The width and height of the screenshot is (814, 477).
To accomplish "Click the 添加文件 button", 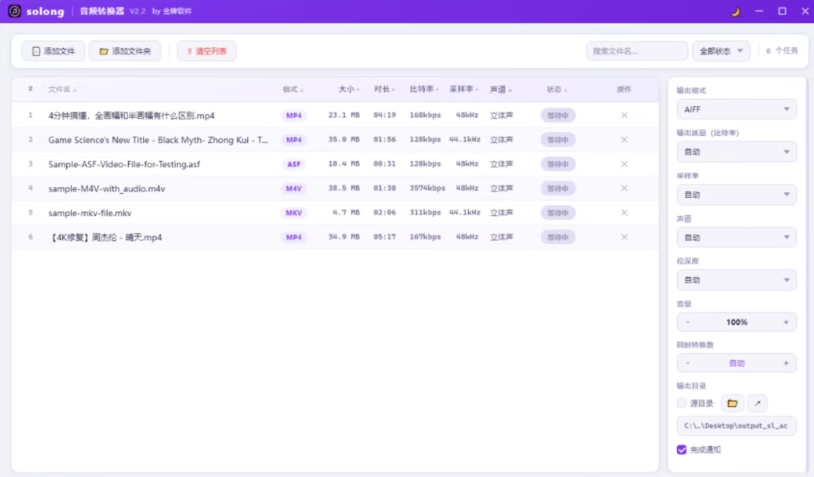I will (53, 51).
